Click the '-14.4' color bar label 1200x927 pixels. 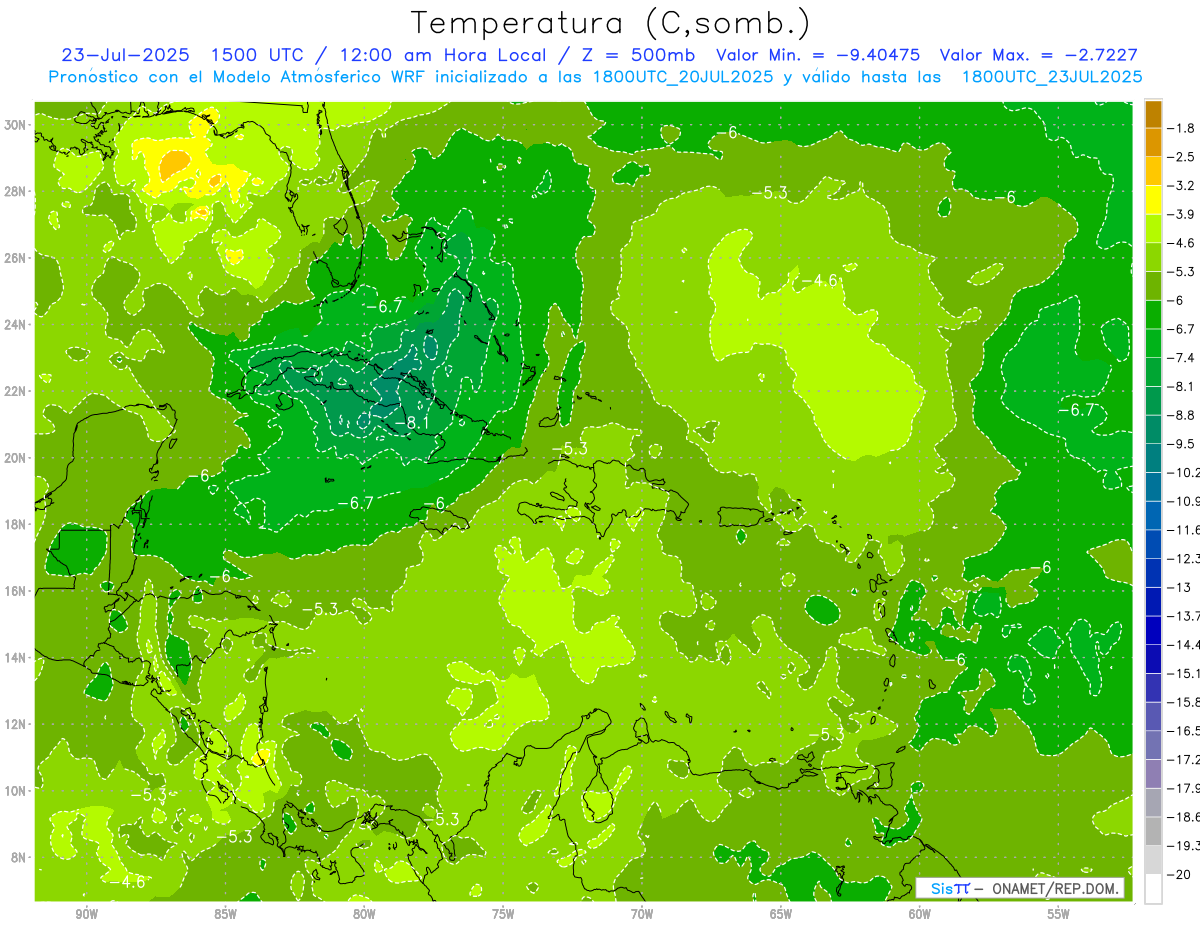point(1185,645)
